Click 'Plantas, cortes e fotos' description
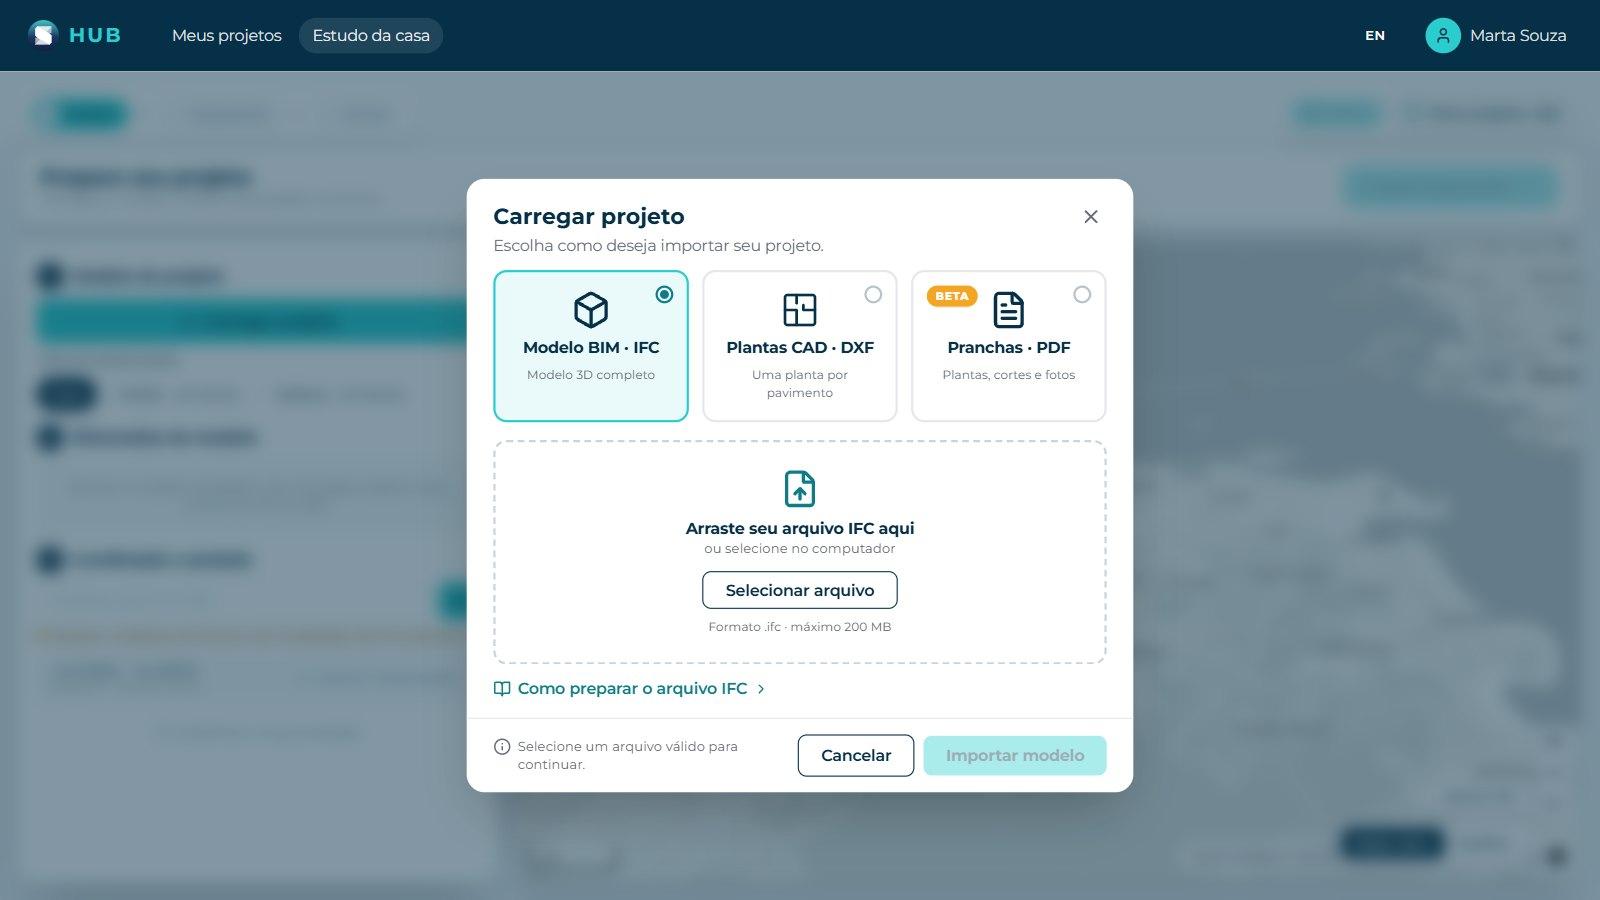 (1009, 375)
